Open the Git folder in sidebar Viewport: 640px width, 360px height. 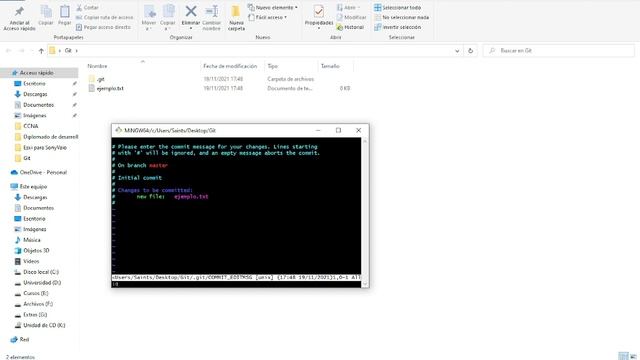(x=27, y=158)
